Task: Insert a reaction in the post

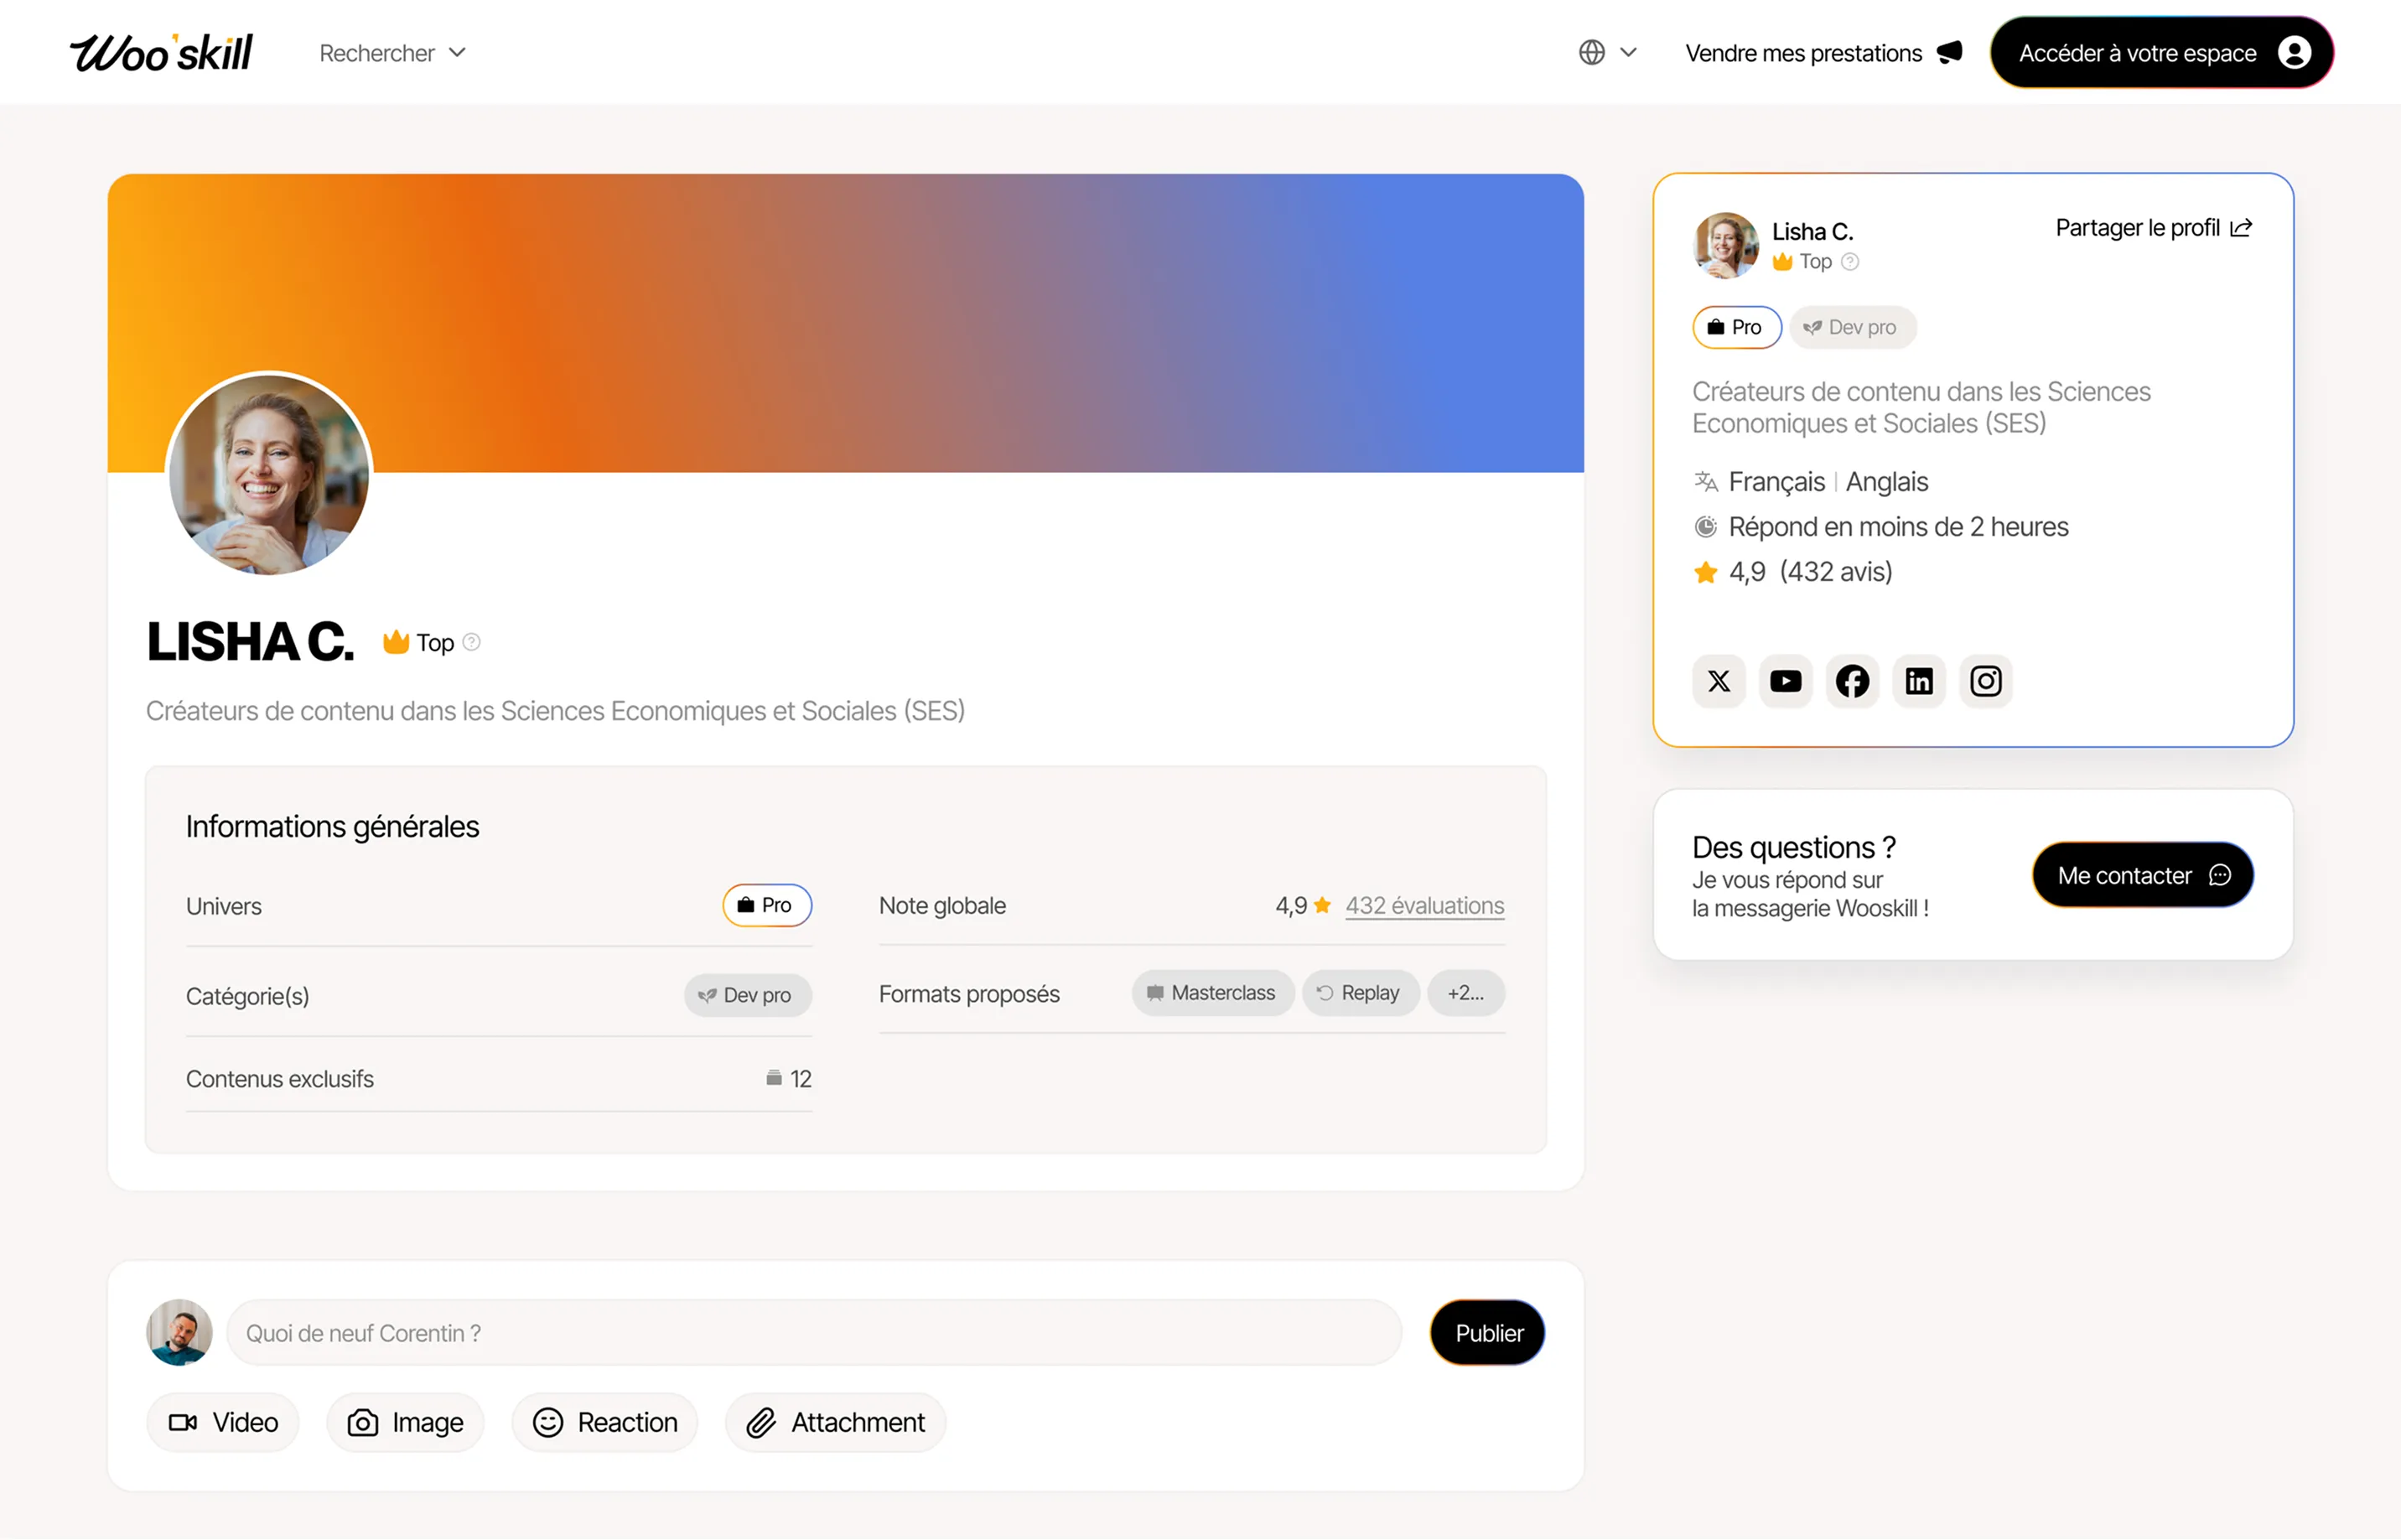Action: tap(604, 1422)
